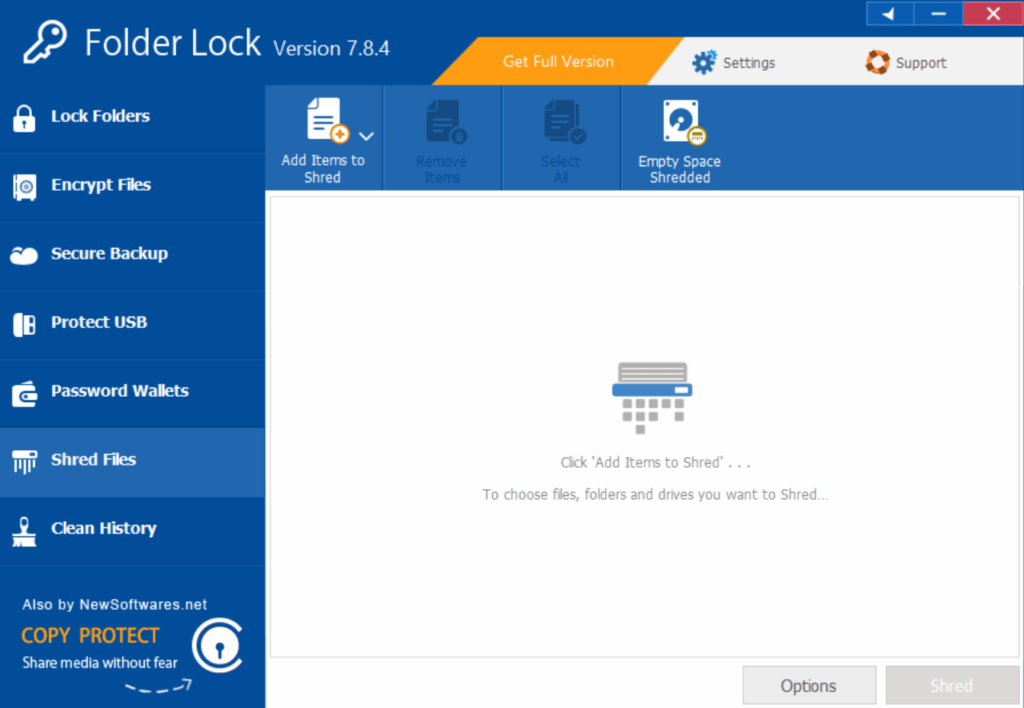This screenshot has width=1024, height=708.
Task: Click the Select All toolbar icon
Action: click(x=565, y=121)
